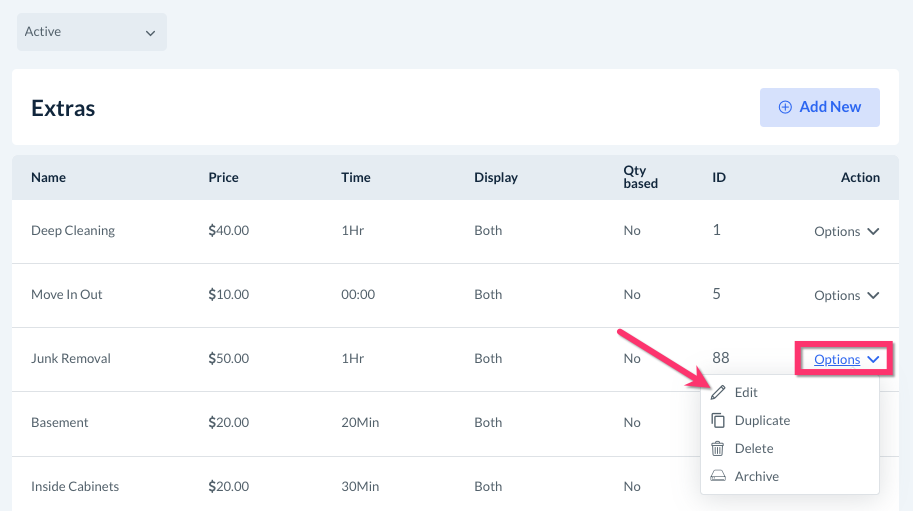Click the Deep Cleaning row name

tap(73, 231)
